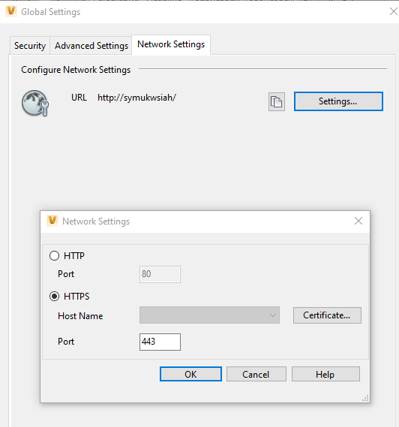The height and width of the screenshot is (427, 399).
Task: Switch to the Security tab
Action: tap(30, 45)
